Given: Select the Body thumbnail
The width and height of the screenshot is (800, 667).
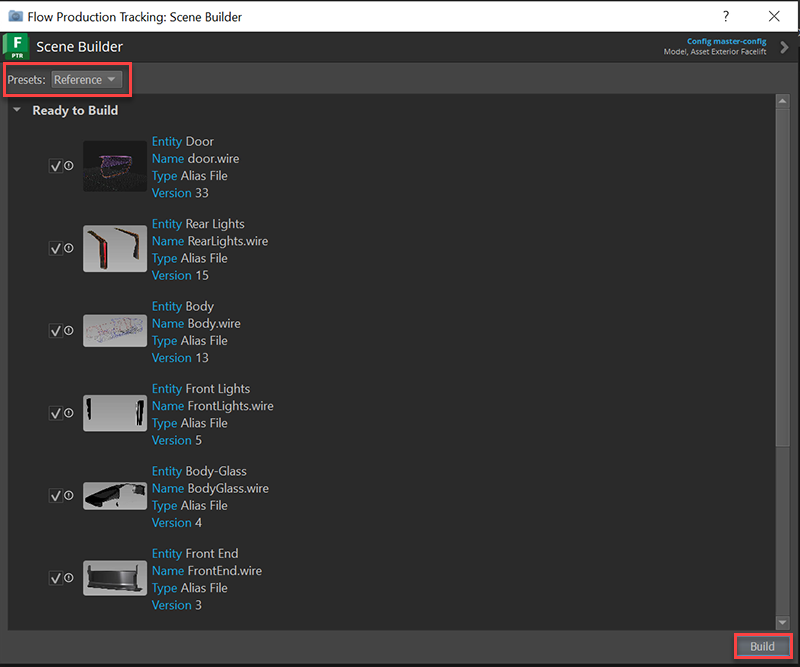Looking at the screenshot, I should coord(115,331).
